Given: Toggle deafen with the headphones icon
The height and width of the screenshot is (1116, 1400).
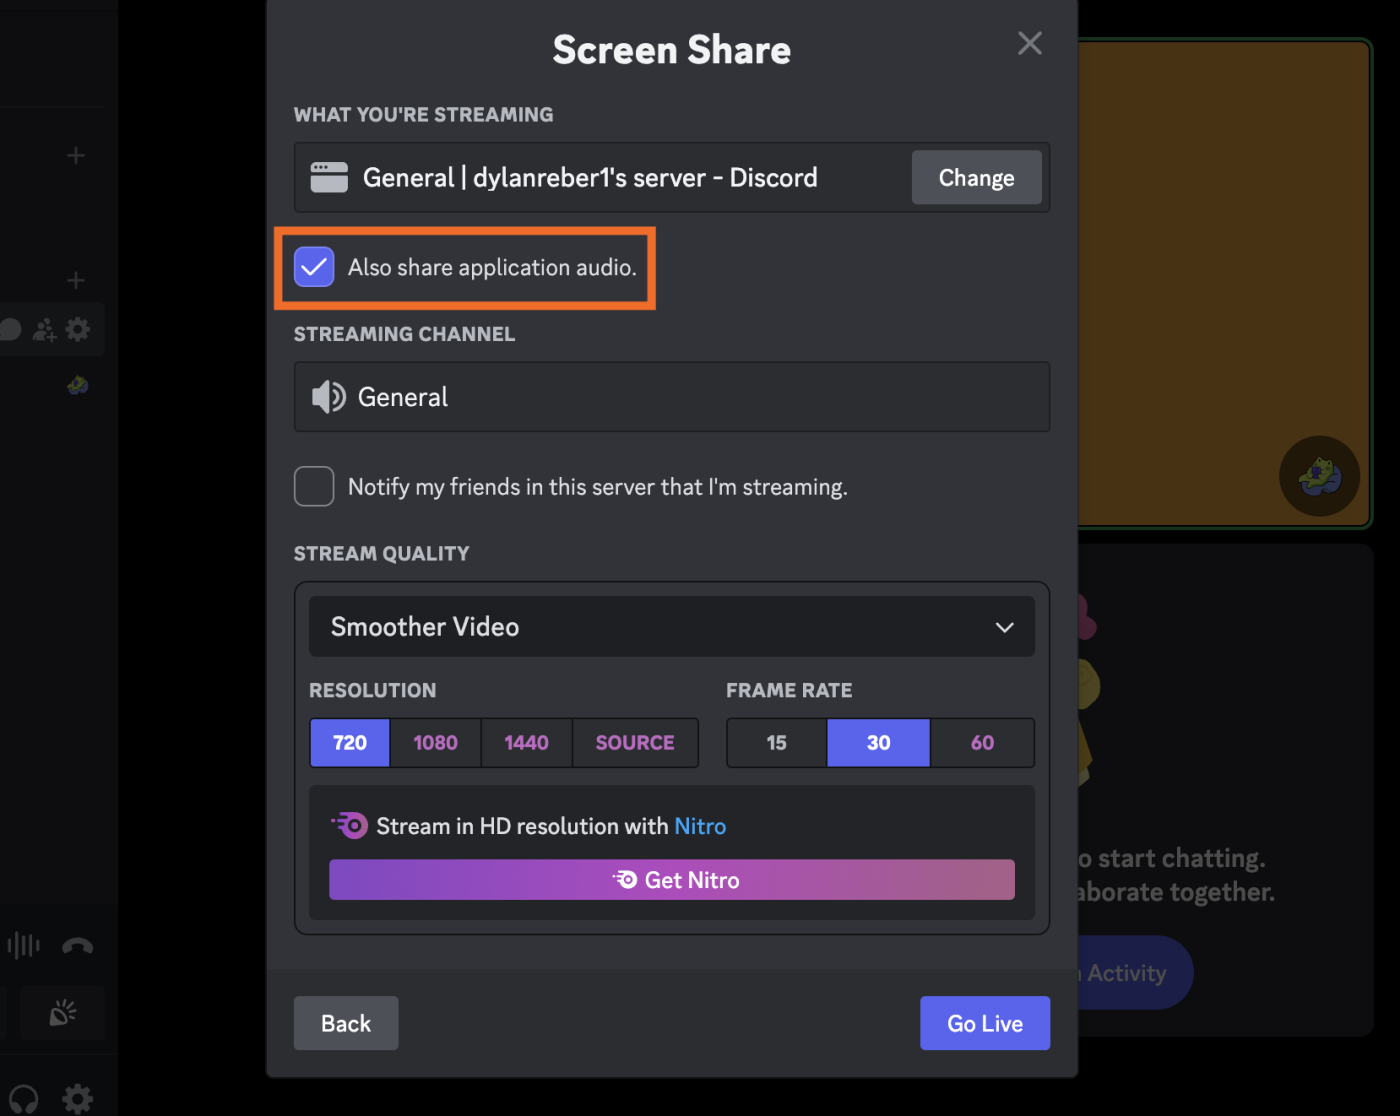Looking at the screenshot, I should pyautogui.click(x=22, y=1100).
